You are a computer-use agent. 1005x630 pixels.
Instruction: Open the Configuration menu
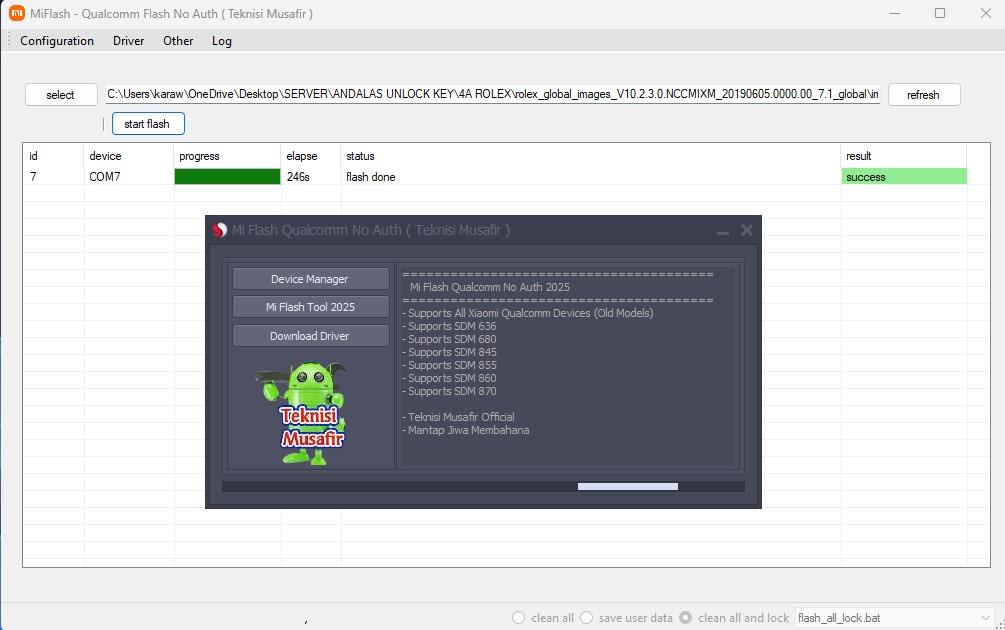click(x=57, y=41)
